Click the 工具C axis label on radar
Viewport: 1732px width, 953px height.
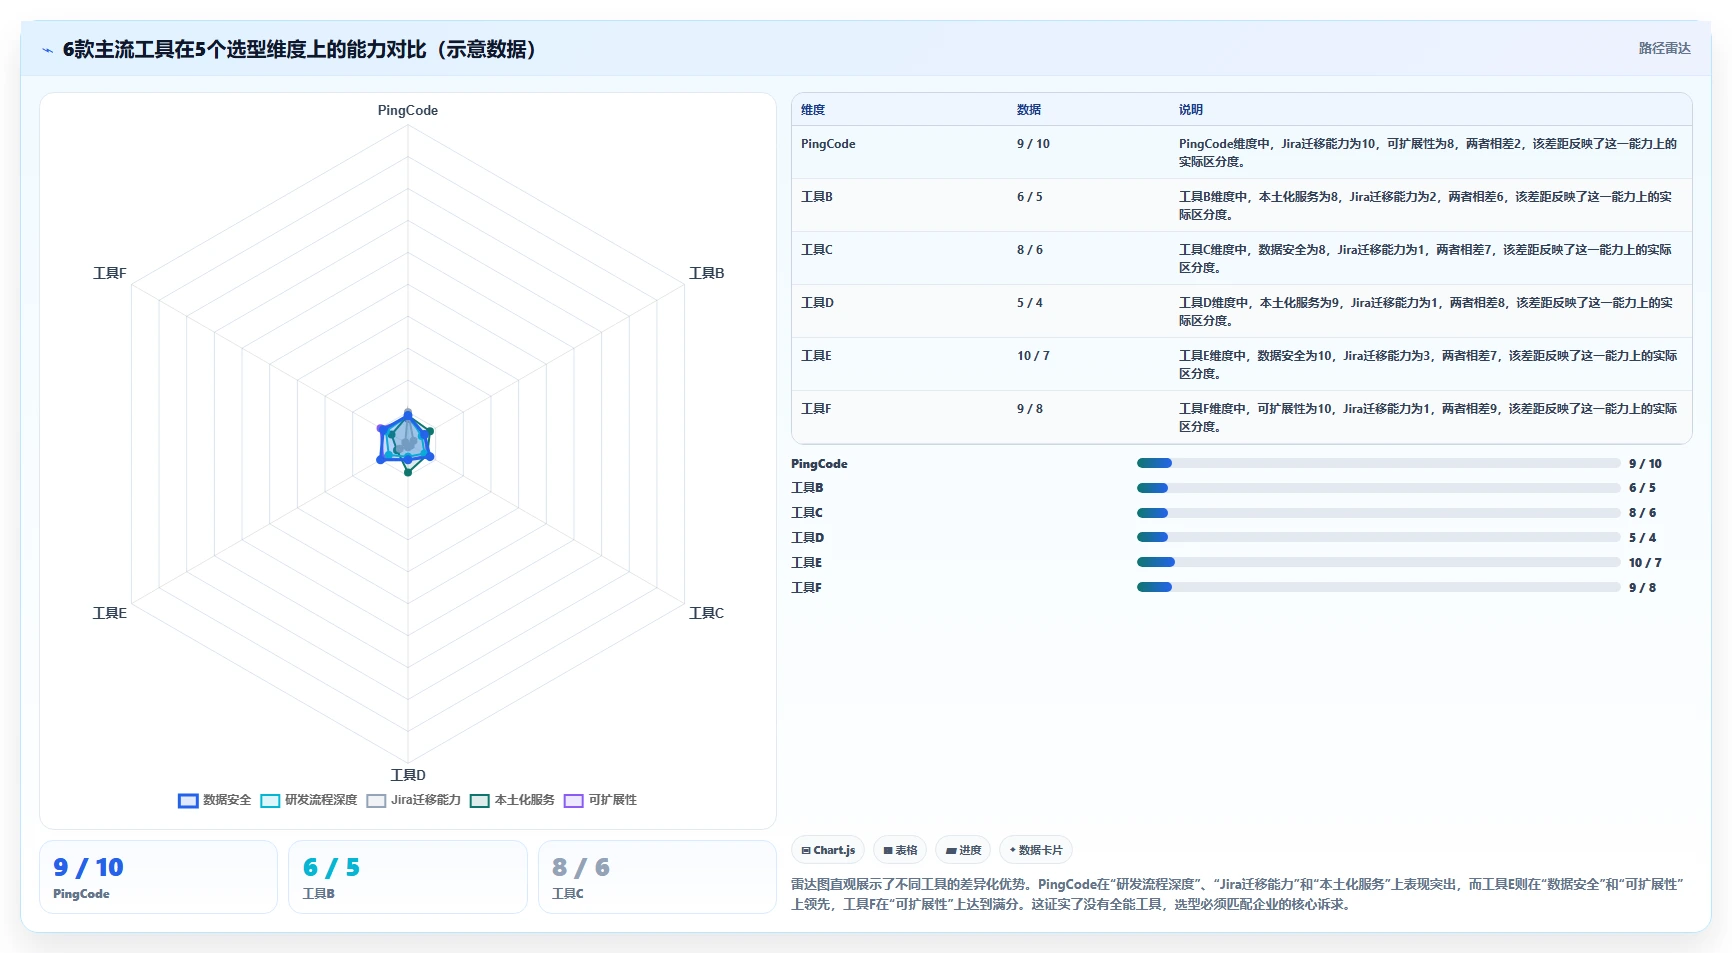pos(707,613)
